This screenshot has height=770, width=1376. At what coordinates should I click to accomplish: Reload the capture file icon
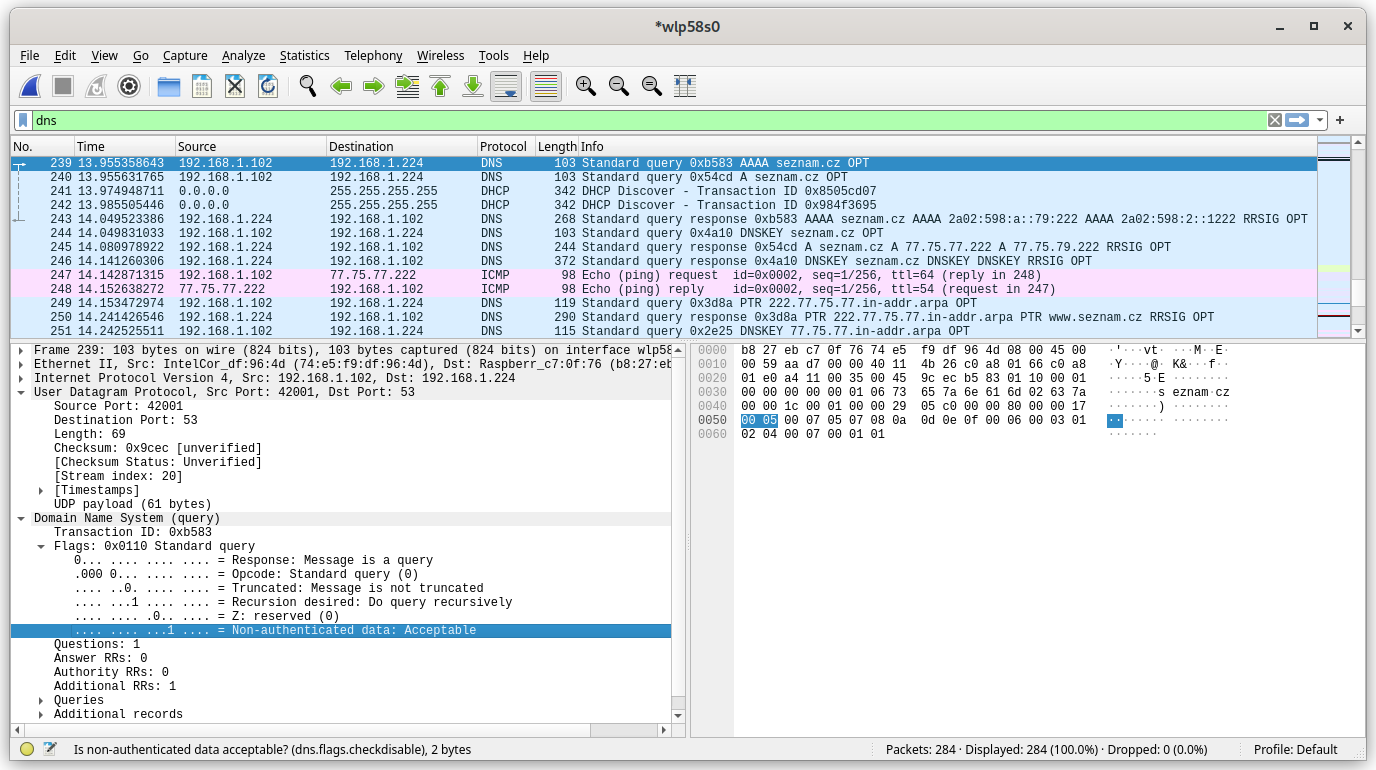tap(267, 86)
